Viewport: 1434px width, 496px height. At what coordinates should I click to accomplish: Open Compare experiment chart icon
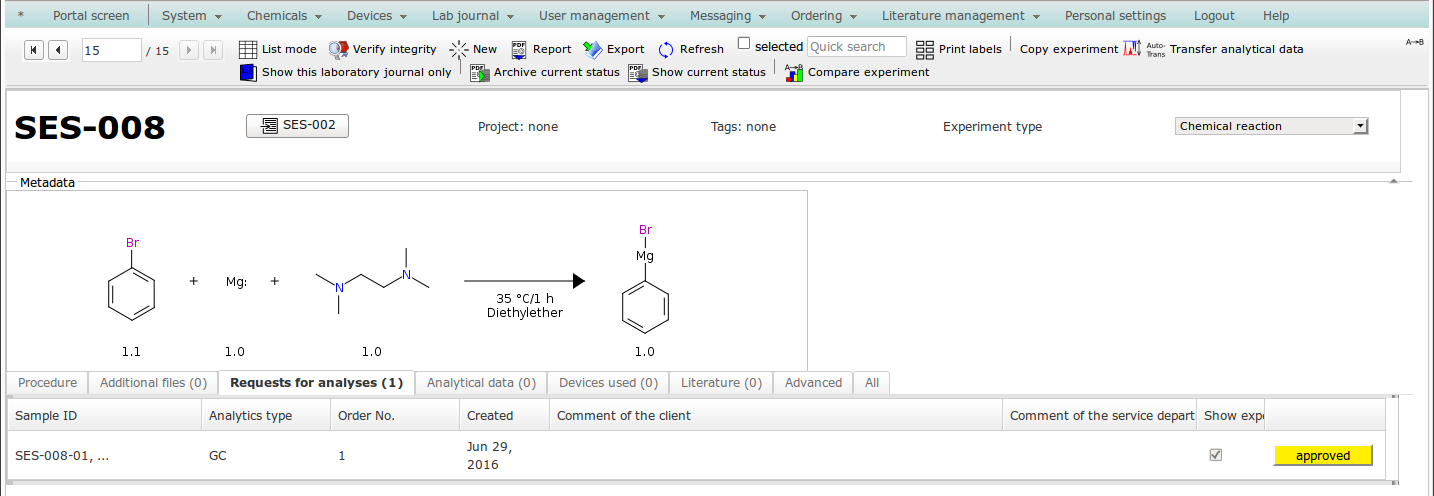(x=794, y=72)
